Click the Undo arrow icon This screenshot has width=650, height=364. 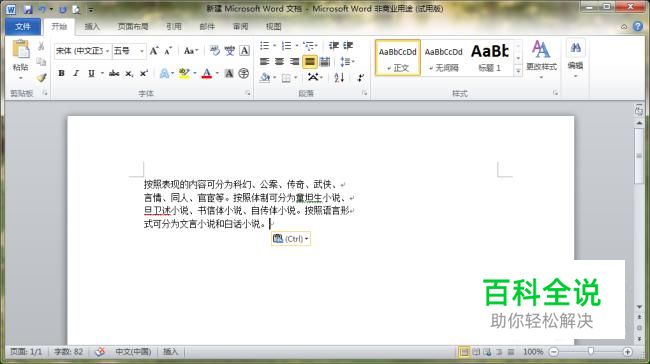(42, 9)
